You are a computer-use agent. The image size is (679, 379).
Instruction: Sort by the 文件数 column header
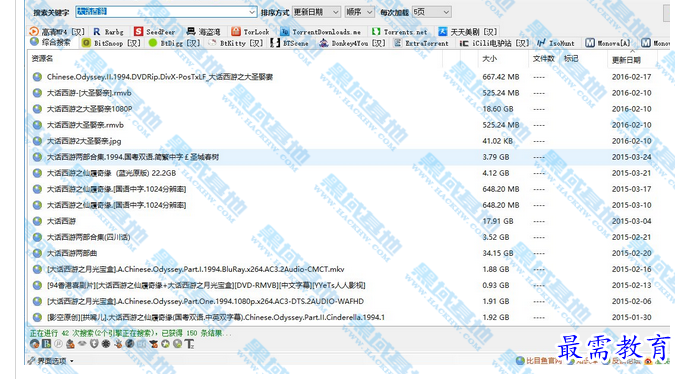(543, 58)
